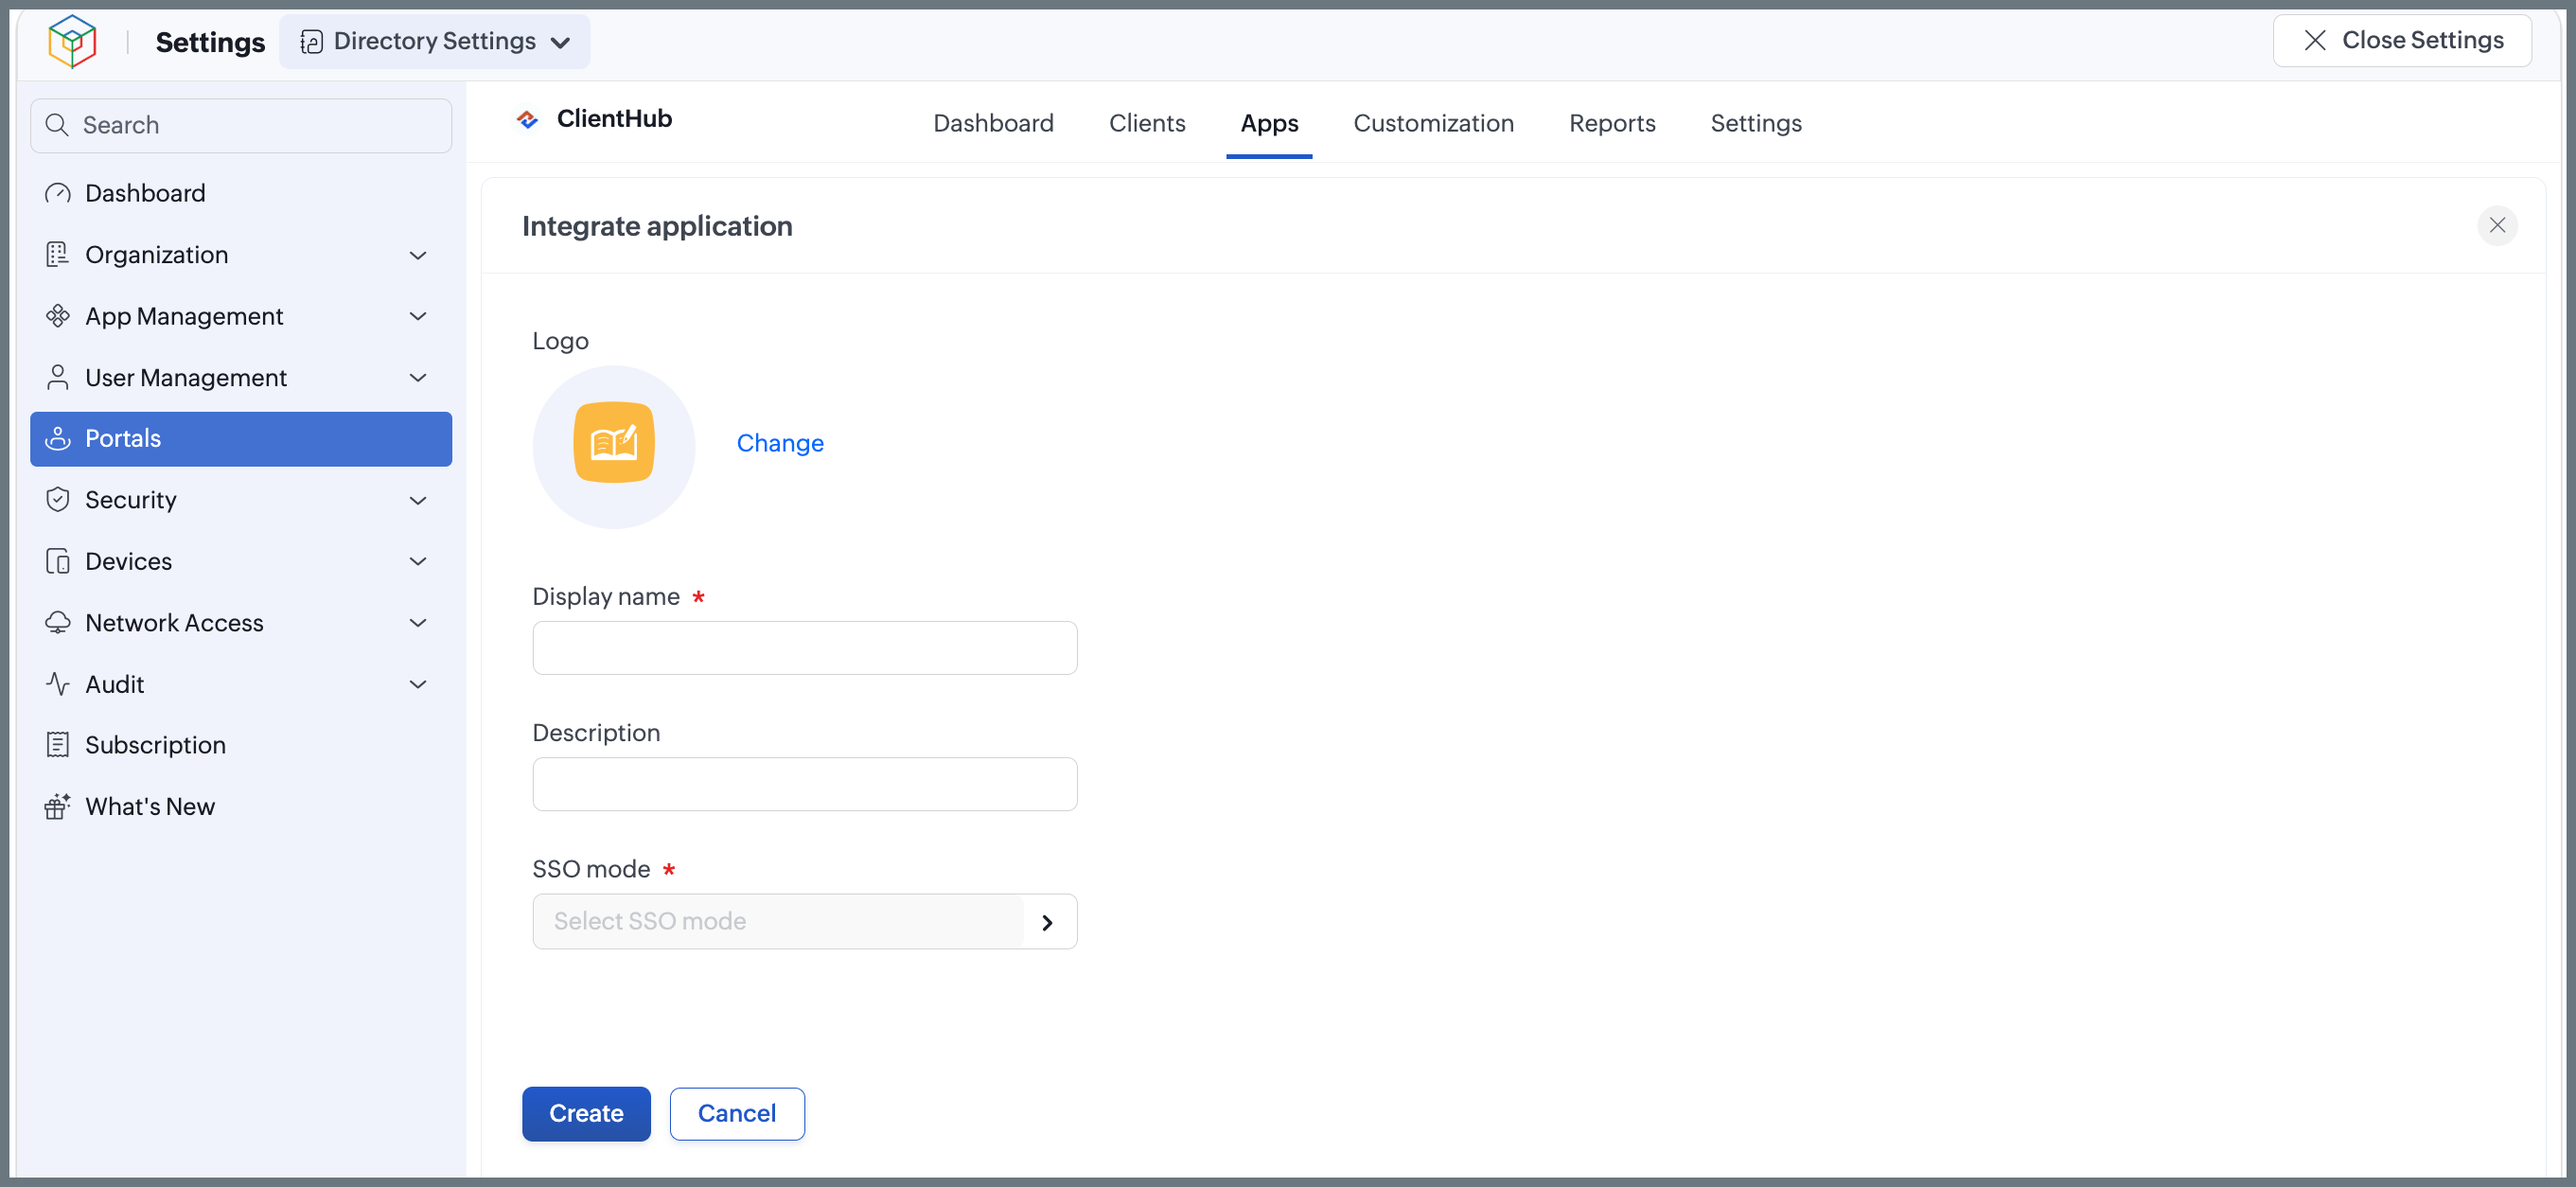This screenshot has height=1187, width=2576.
Task: Click the cube app logo in header
Action: click(x=72, y=41)
